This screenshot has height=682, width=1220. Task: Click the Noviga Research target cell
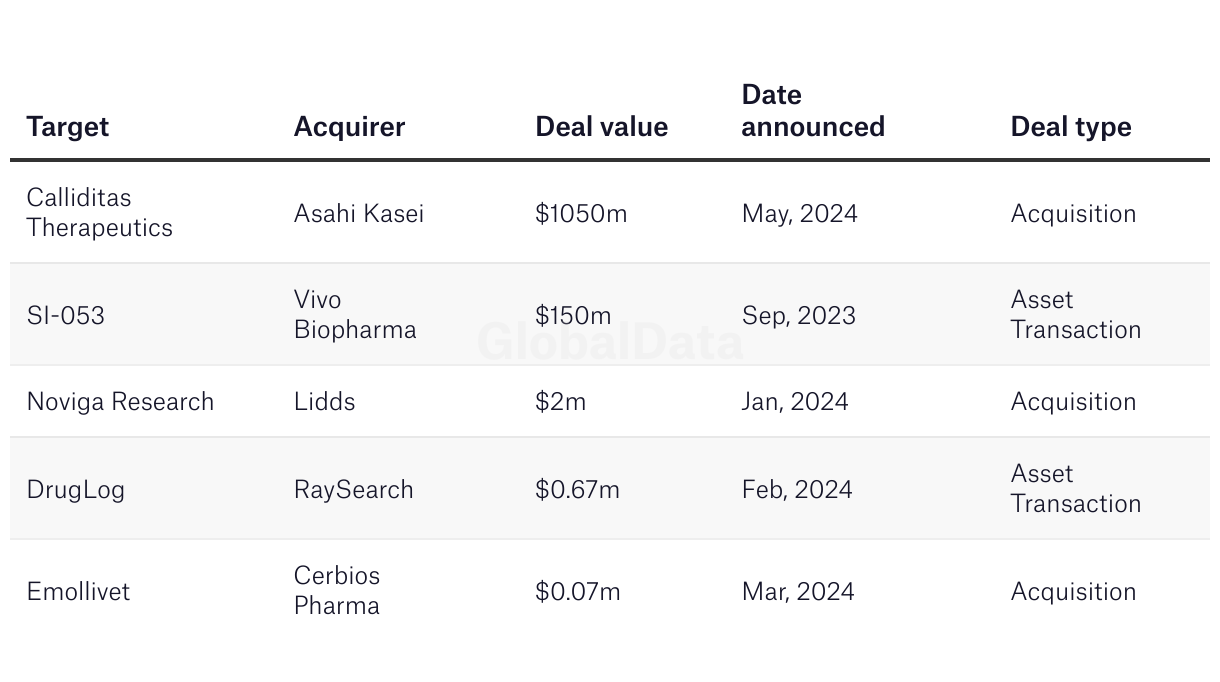pyautogui.click(x=120, y=402)
